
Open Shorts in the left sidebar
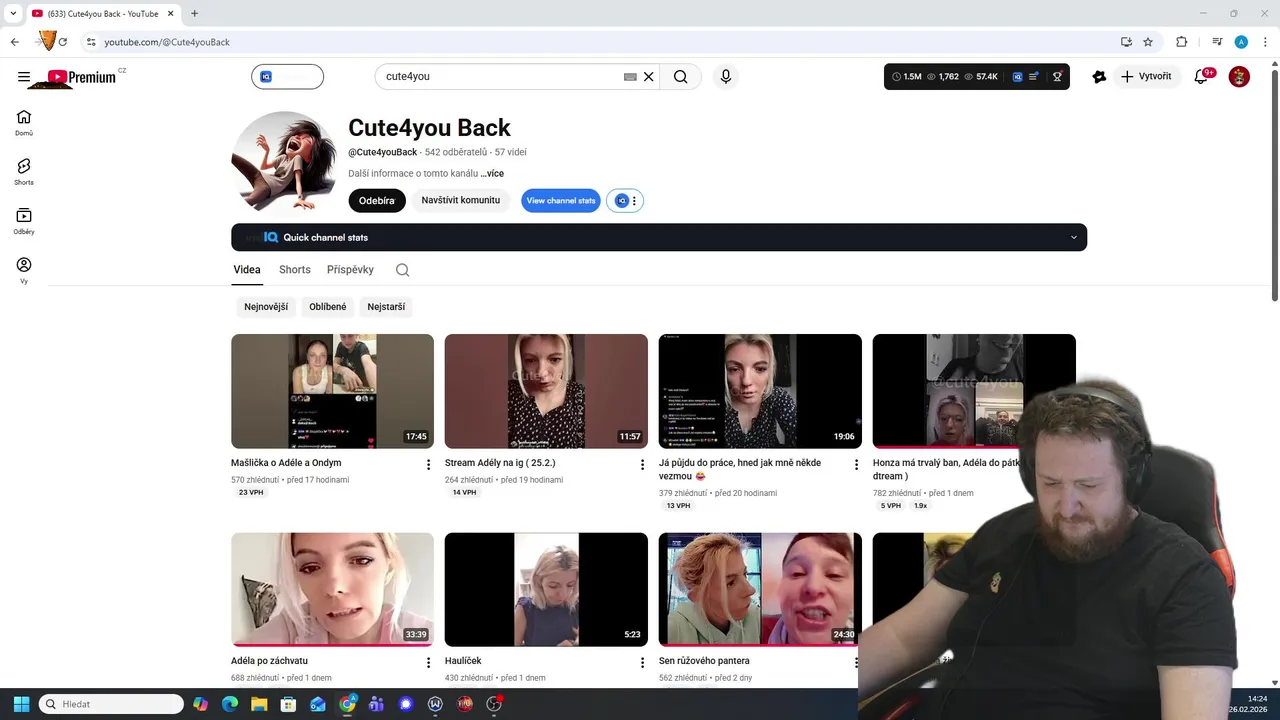[x=24, y=171]
